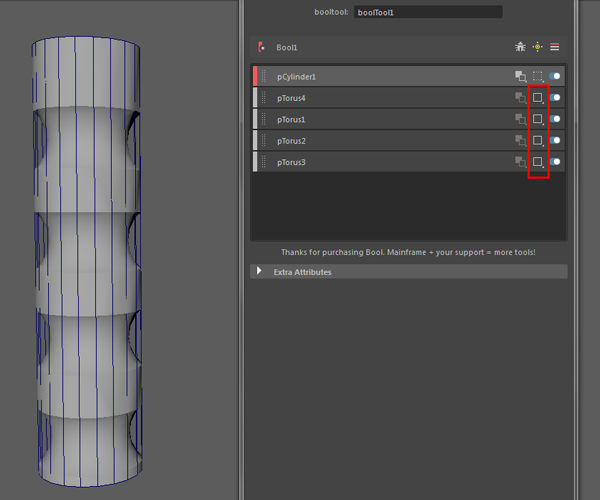Click pTorus4's square display mode icon

pyautogui.click(x=538, y=98)
